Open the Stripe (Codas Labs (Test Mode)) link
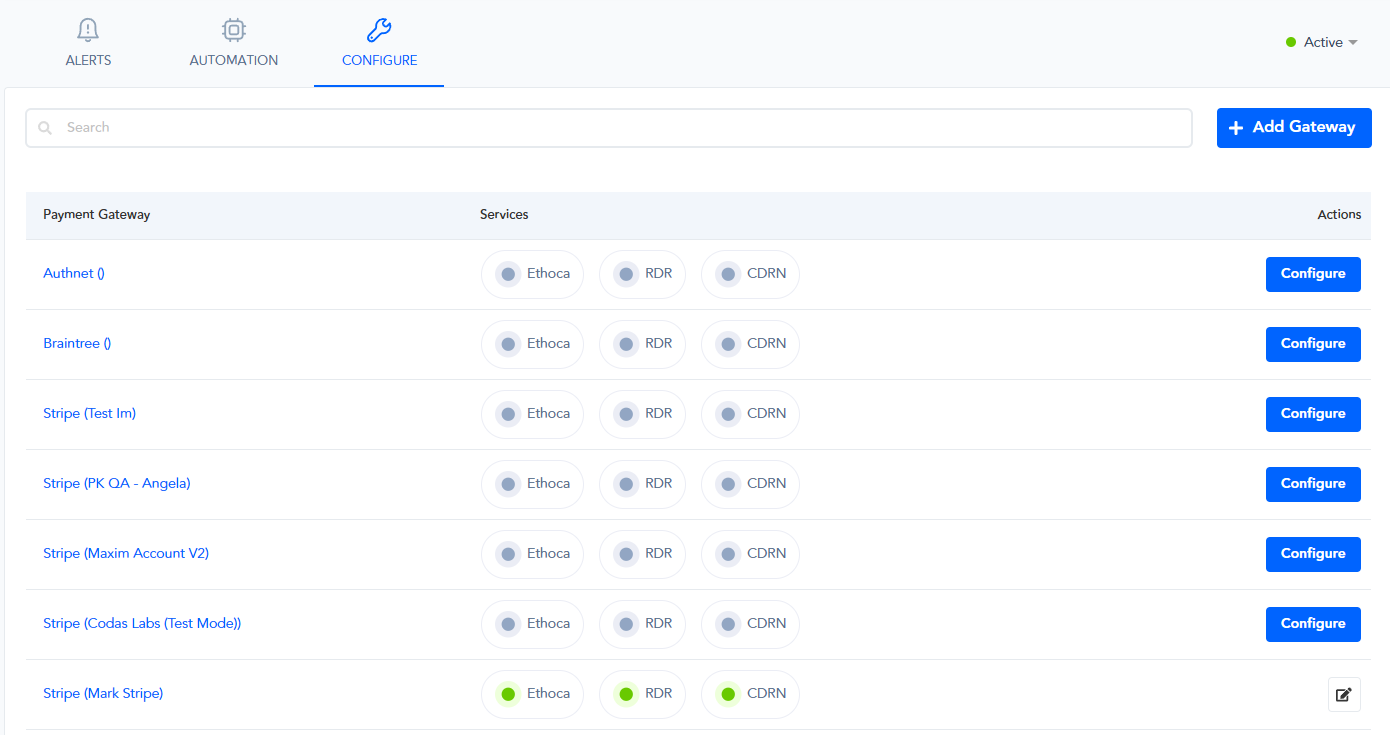Image resolution: width=1390 pixels, height=735 pixels. pos(142,624)
